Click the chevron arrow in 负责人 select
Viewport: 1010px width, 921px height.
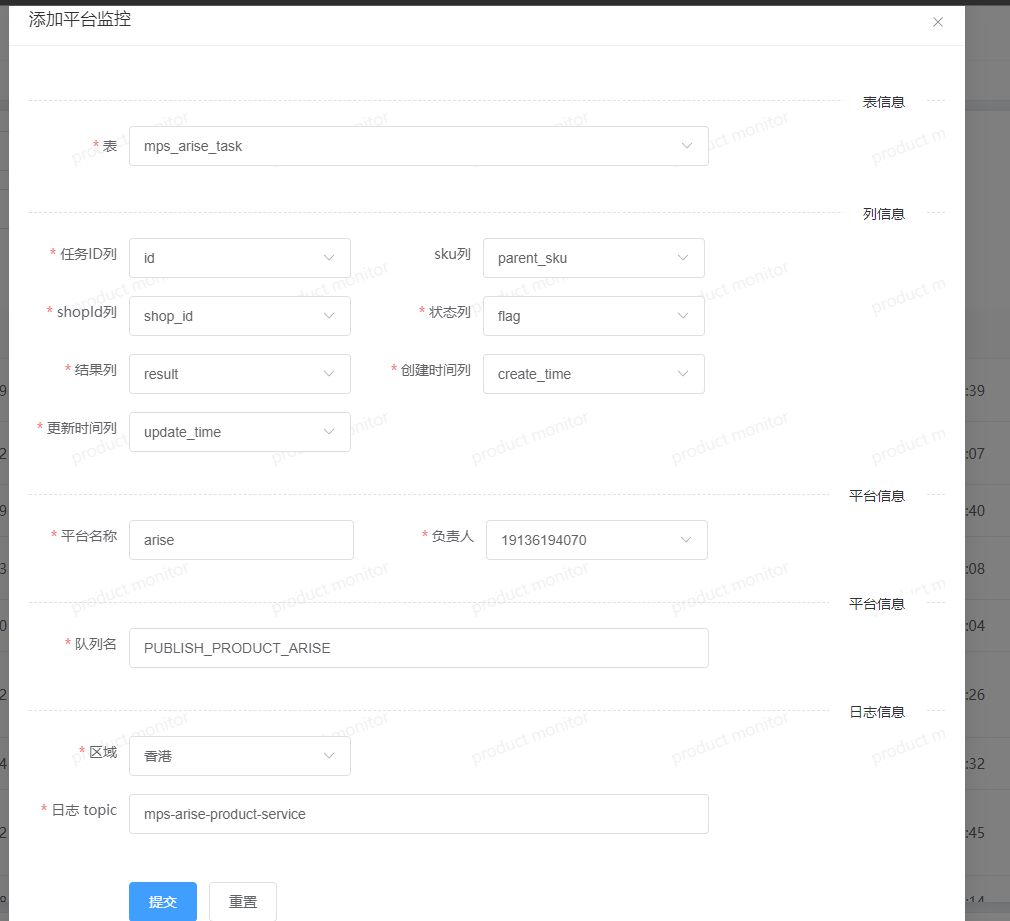pyautogui.click(x=686, y=540)
